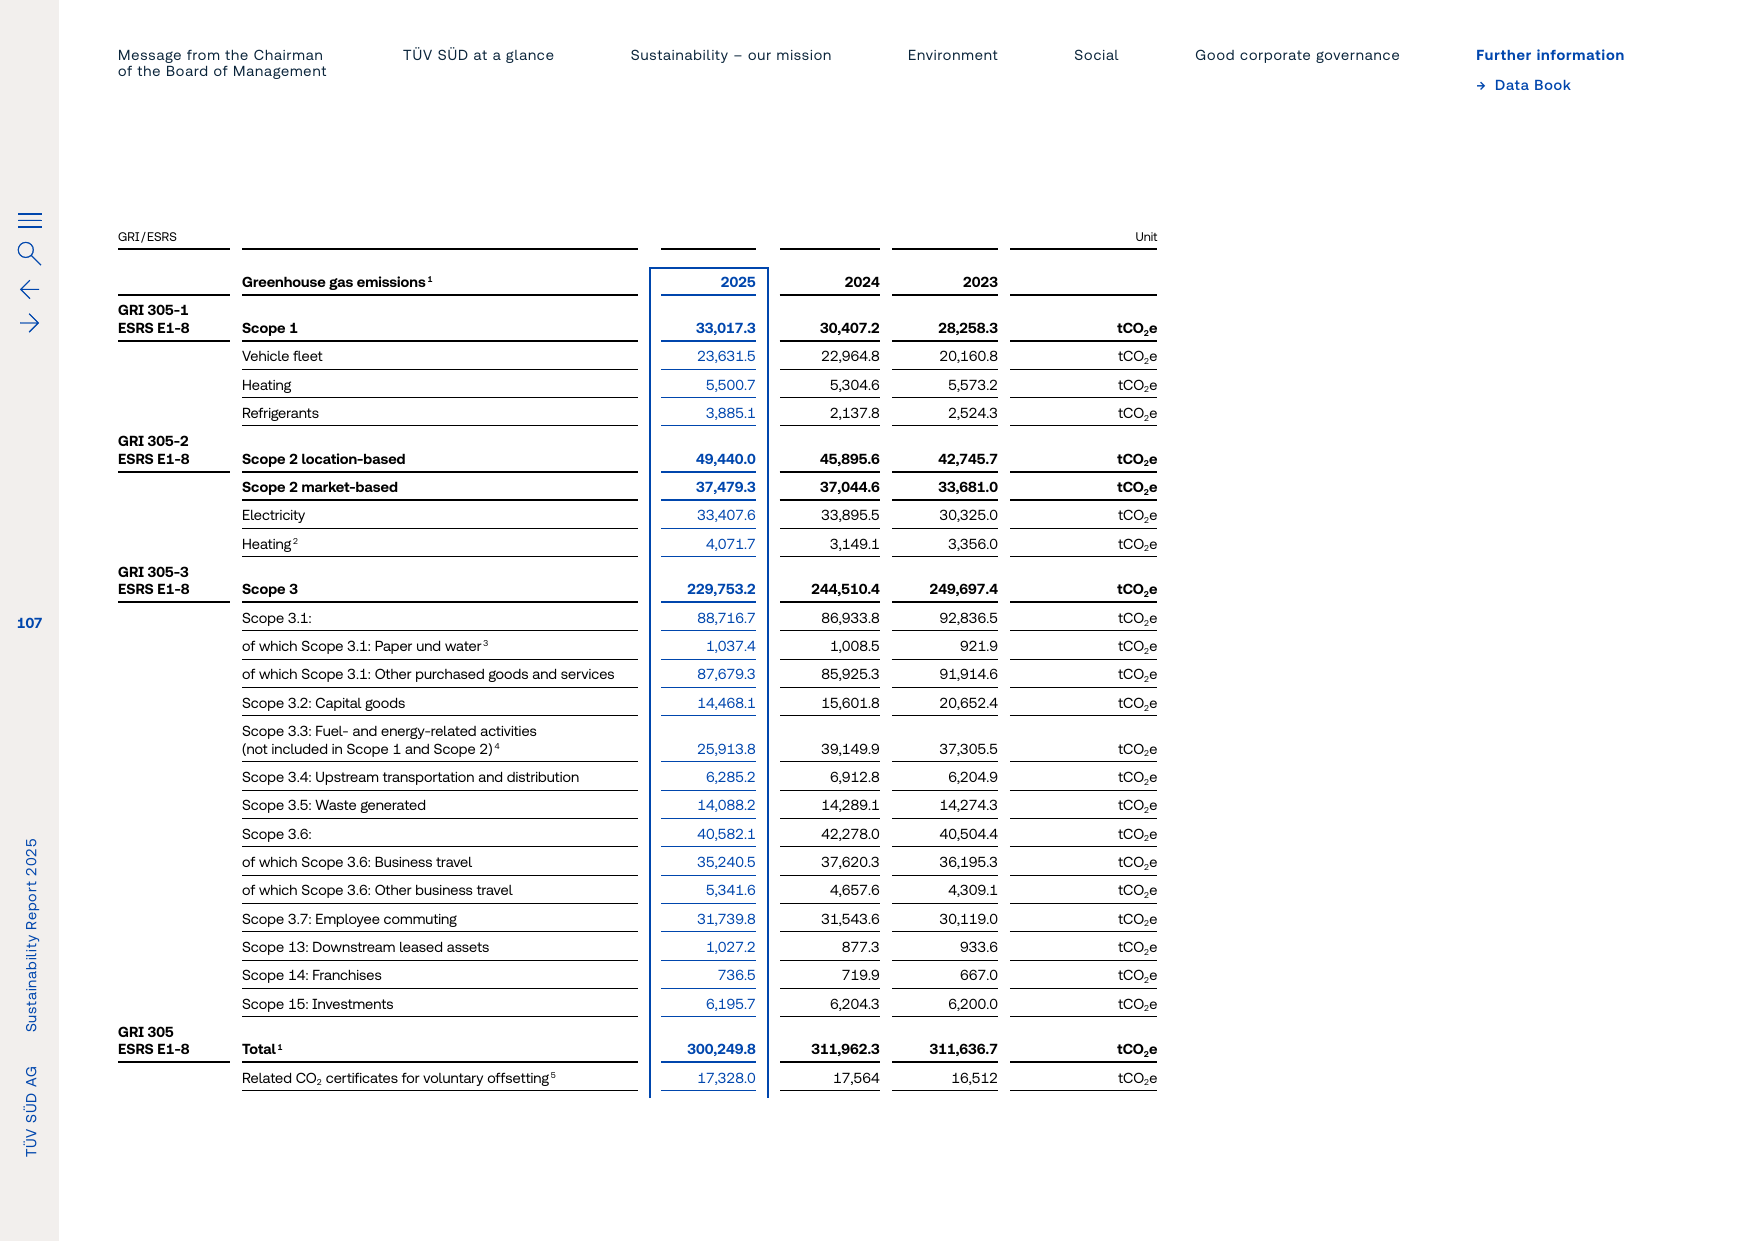The height and width of the screenshot is (1241, 1754).
Task: Click Scope 3 2024 value 244,510.4
Action: click(845, 589)
